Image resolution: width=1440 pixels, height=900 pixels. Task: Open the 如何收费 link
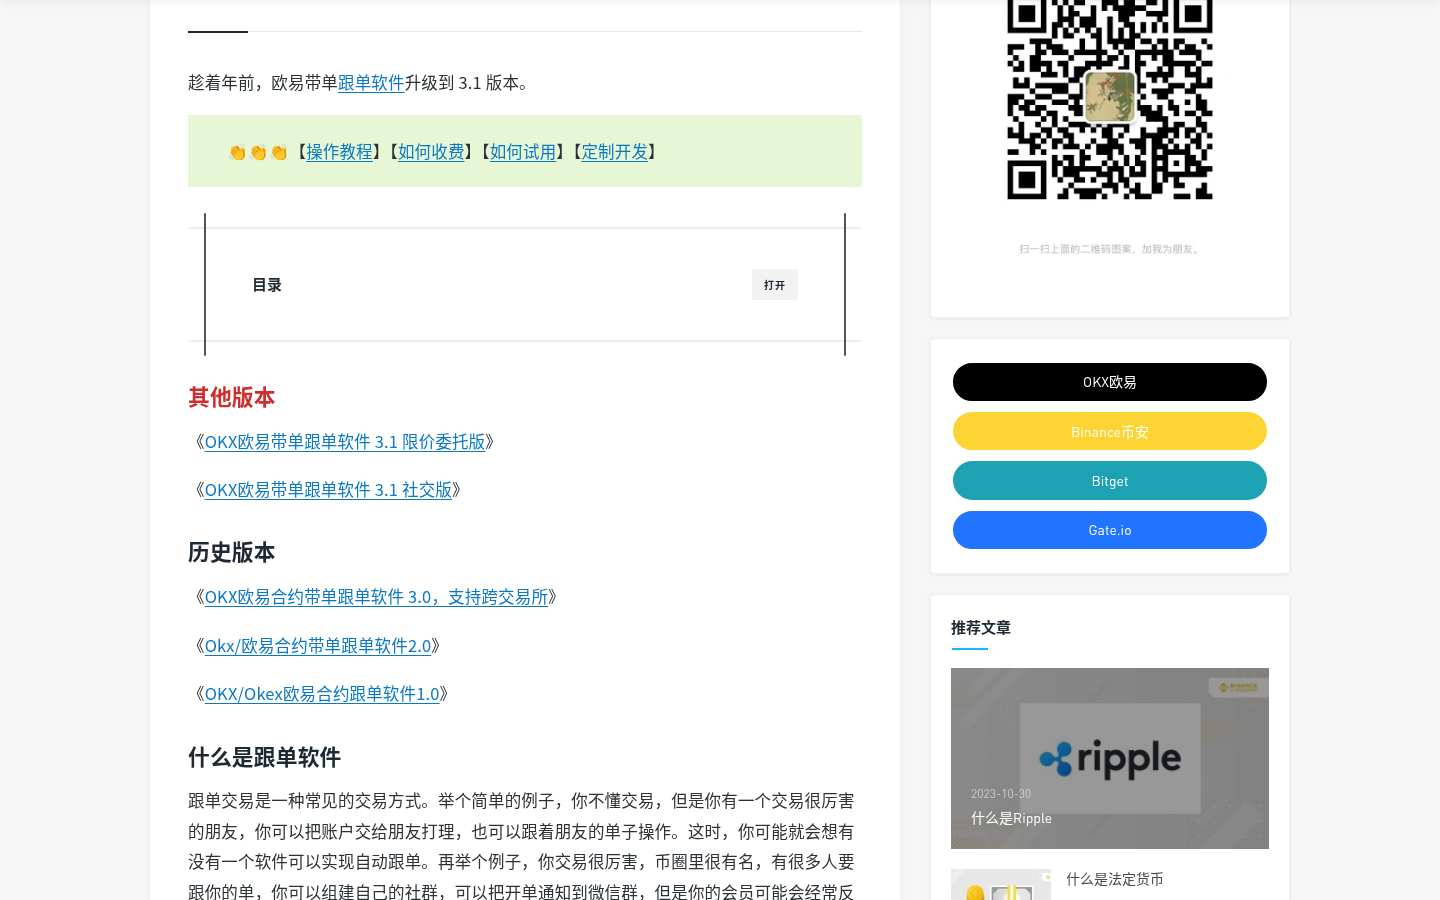[x=431, y=152]
